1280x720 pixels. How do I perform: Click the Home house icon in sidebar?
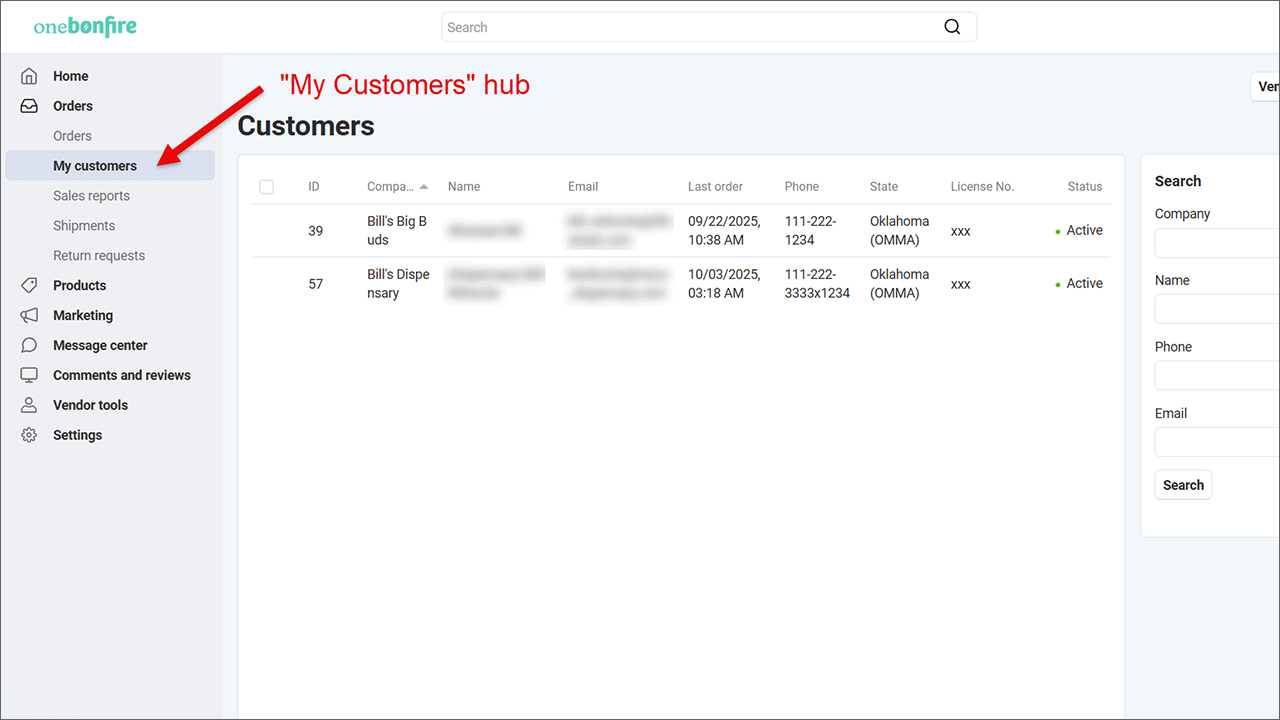point(29,76)
